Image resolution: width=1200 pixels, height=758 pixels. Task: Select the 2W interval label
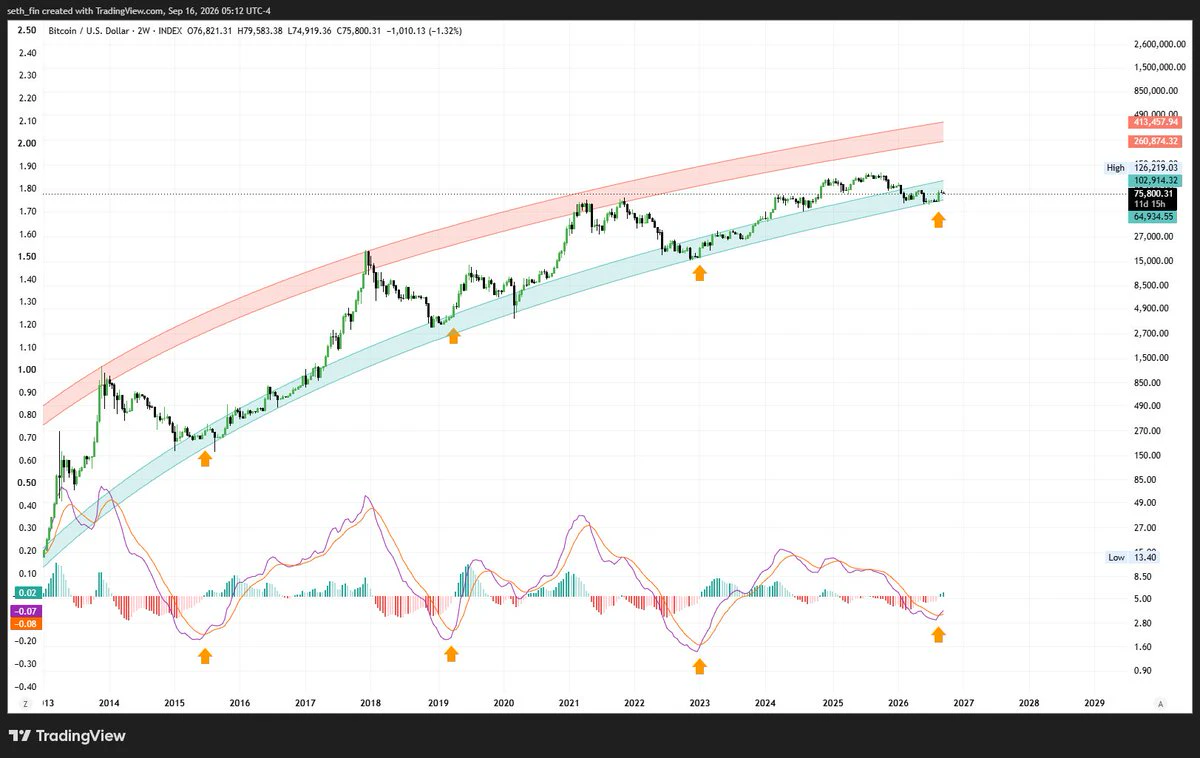point(143,31)
